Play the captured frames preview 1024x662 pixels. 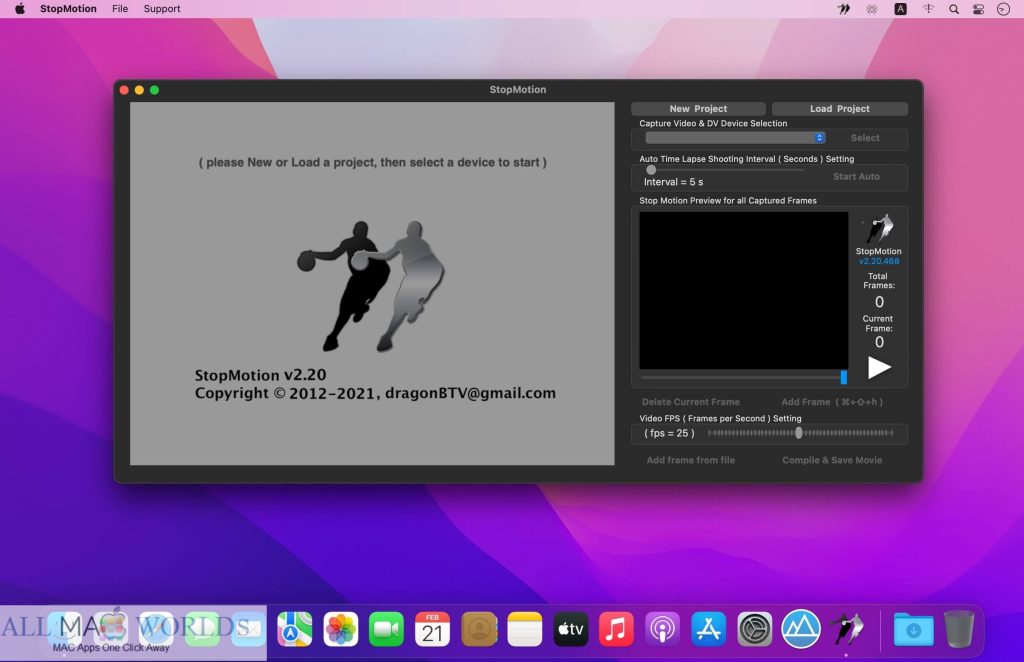click(879, 368)
